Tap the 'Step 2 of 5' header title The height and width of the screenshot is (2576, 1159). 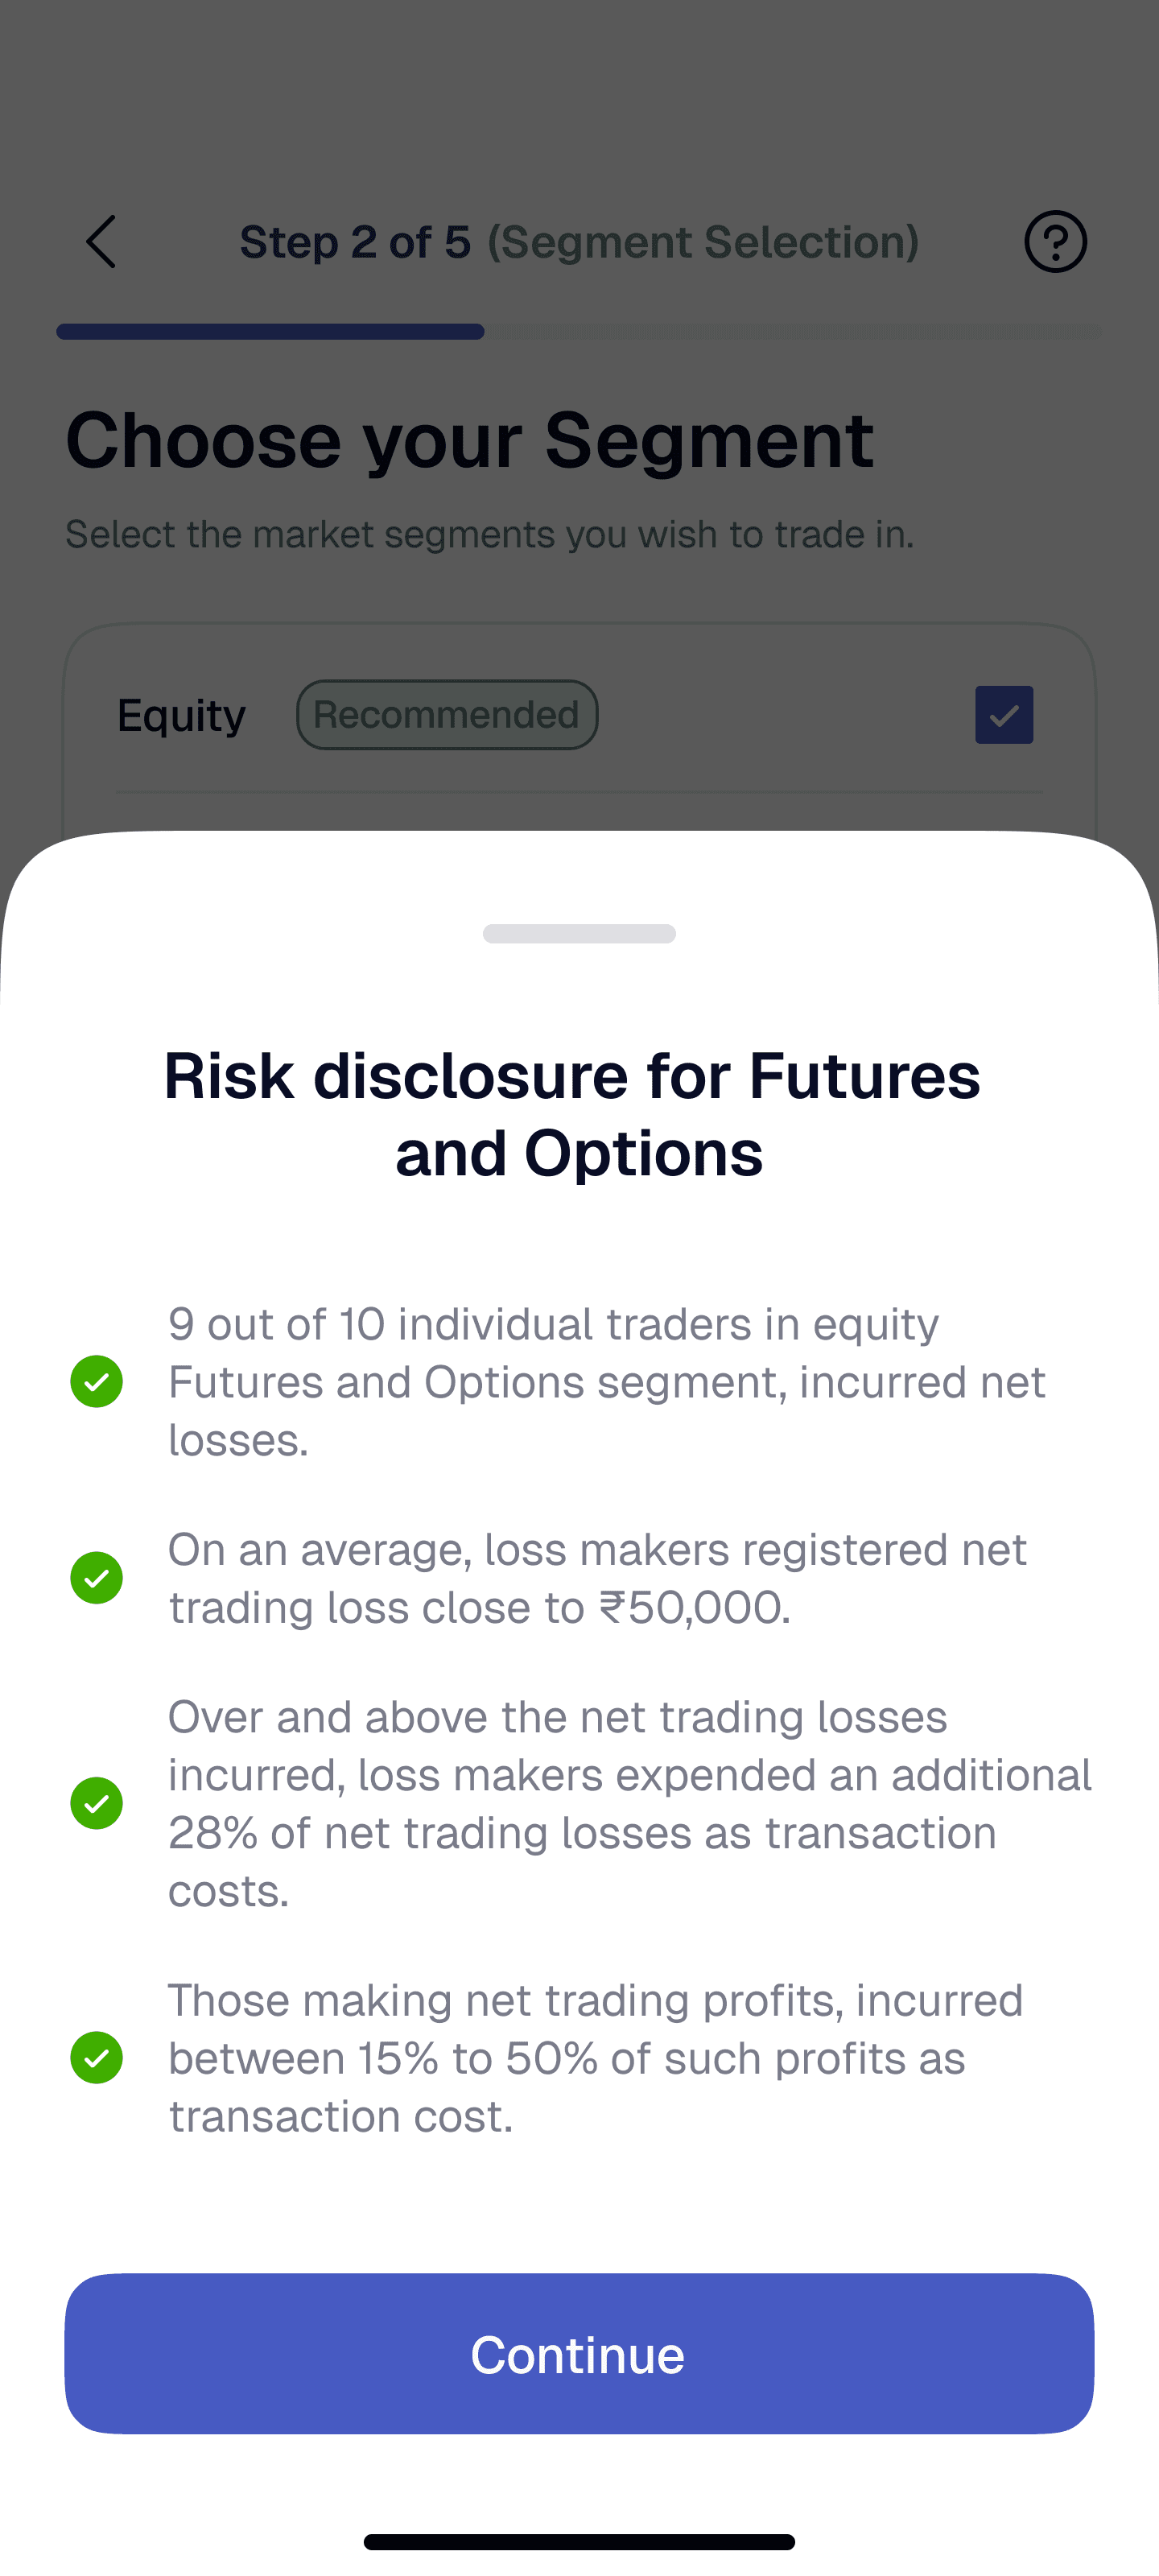pyautogui.click(x=355, y=242)
